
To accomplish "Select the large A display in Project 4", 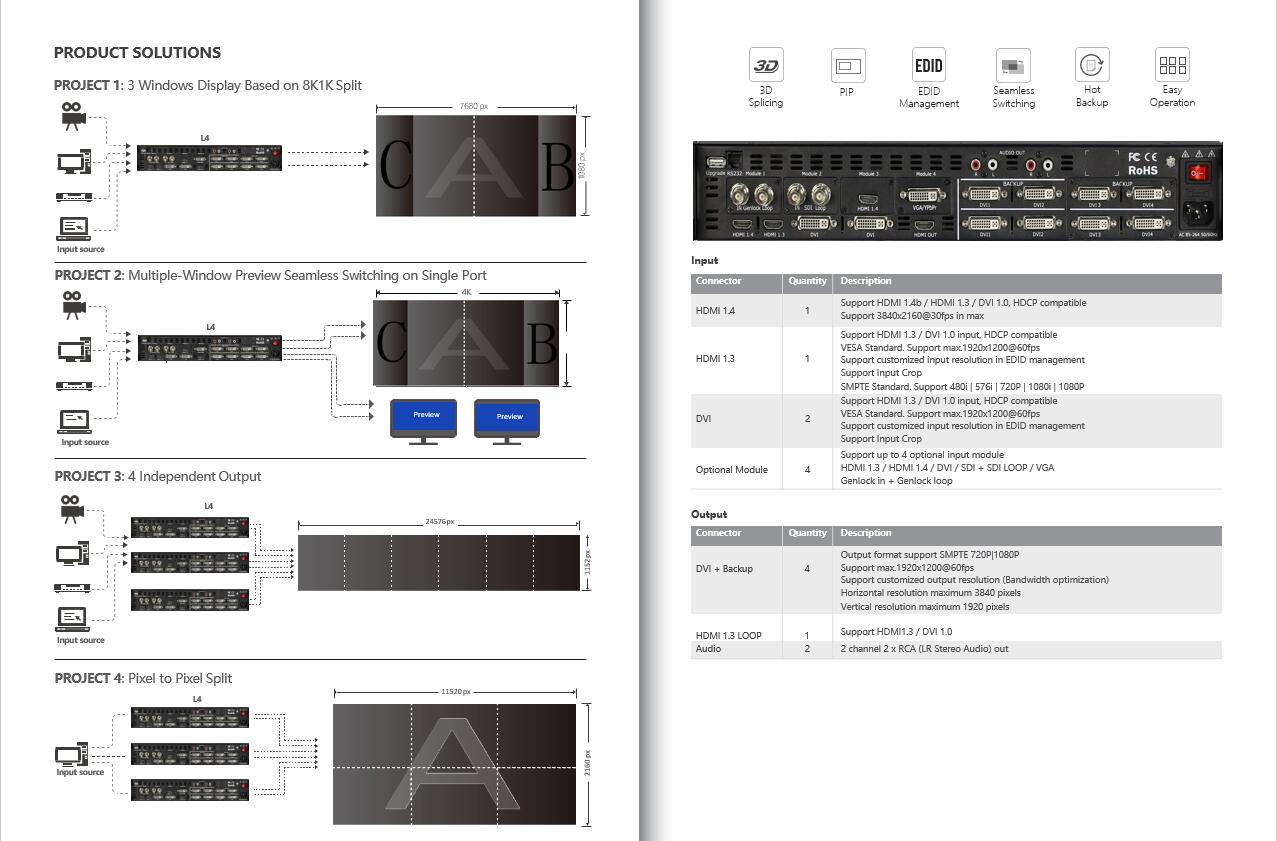I will tap(454, 764).
